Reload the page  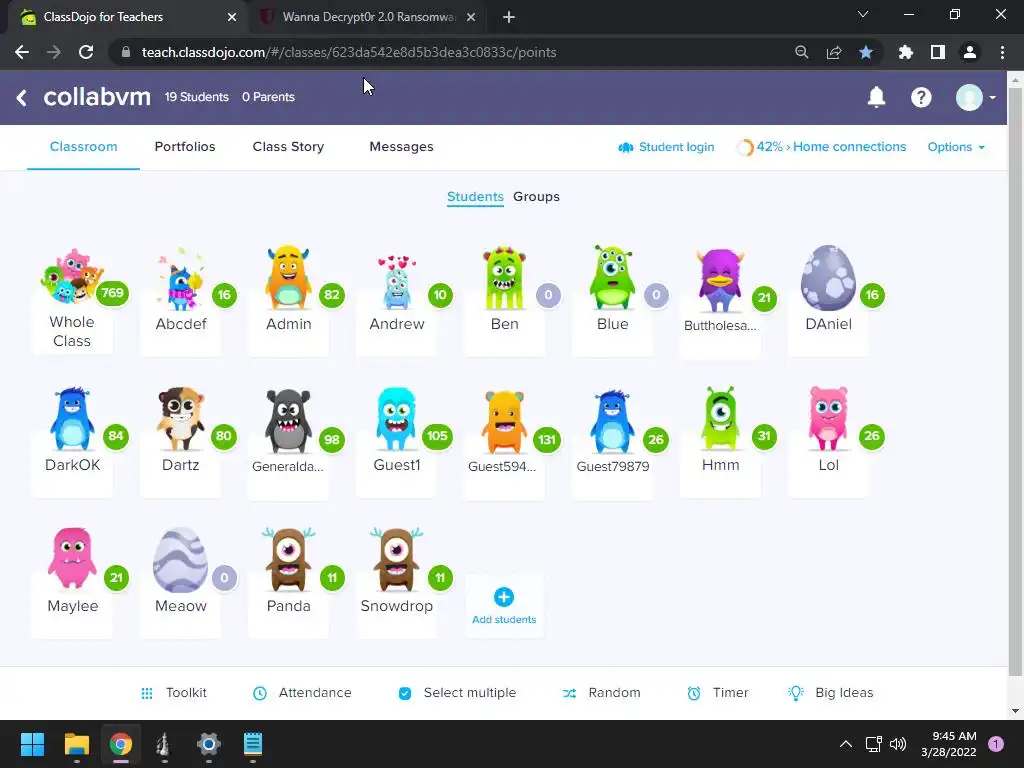[86, 52]
